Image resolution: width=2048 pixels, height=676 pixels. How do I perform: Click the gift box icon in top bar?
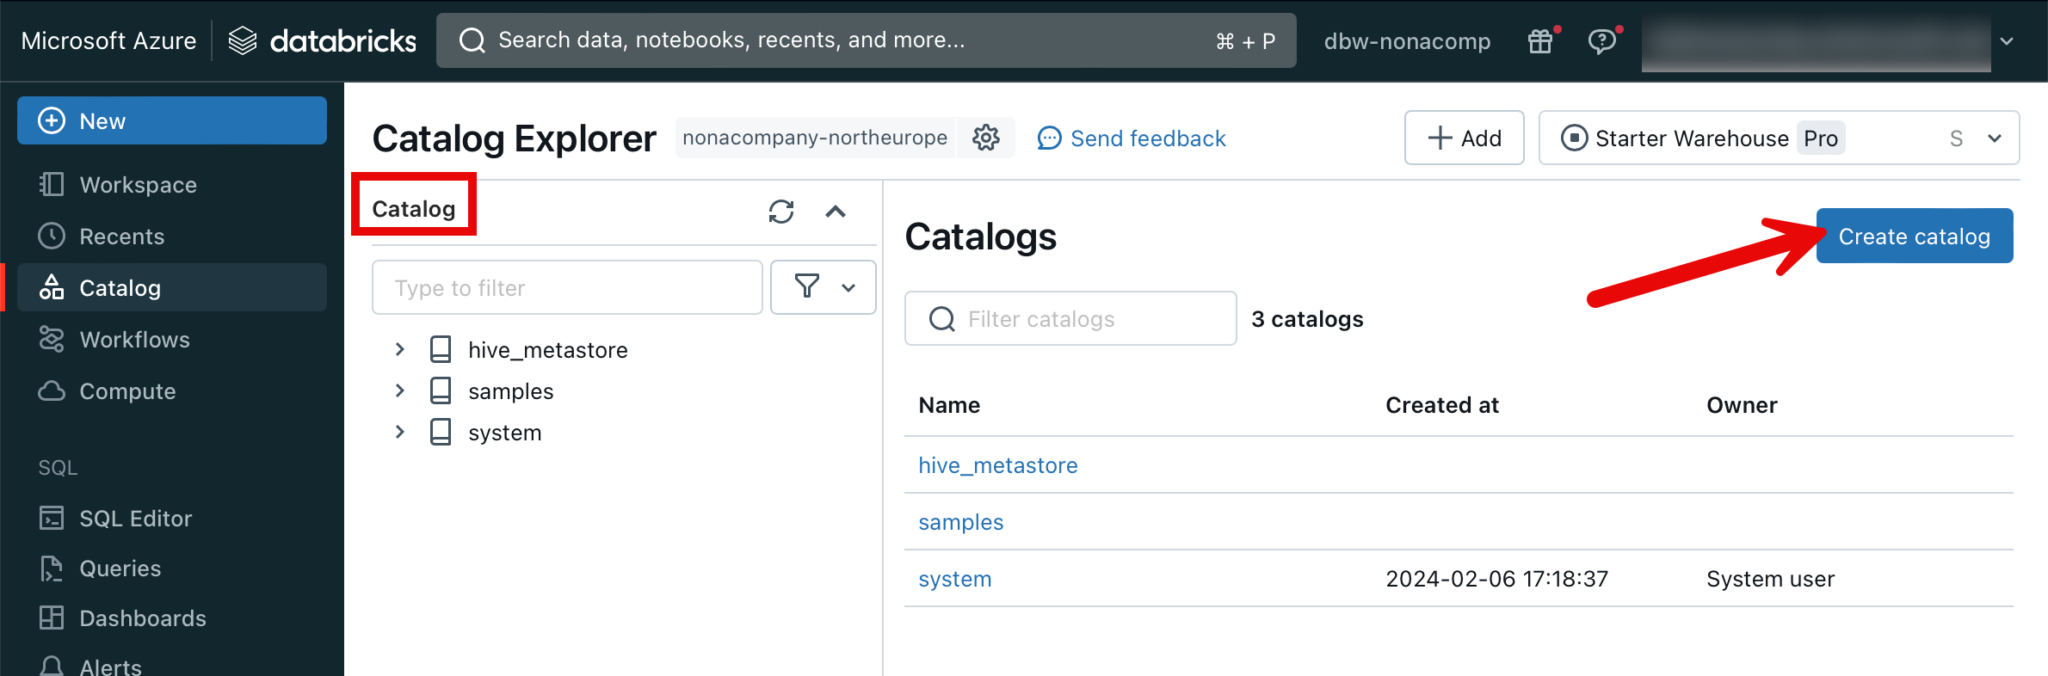[x=1540, y=41]
